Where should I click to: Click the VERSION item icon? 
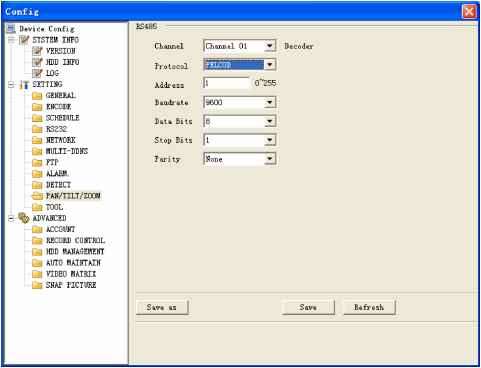(37, 51)
